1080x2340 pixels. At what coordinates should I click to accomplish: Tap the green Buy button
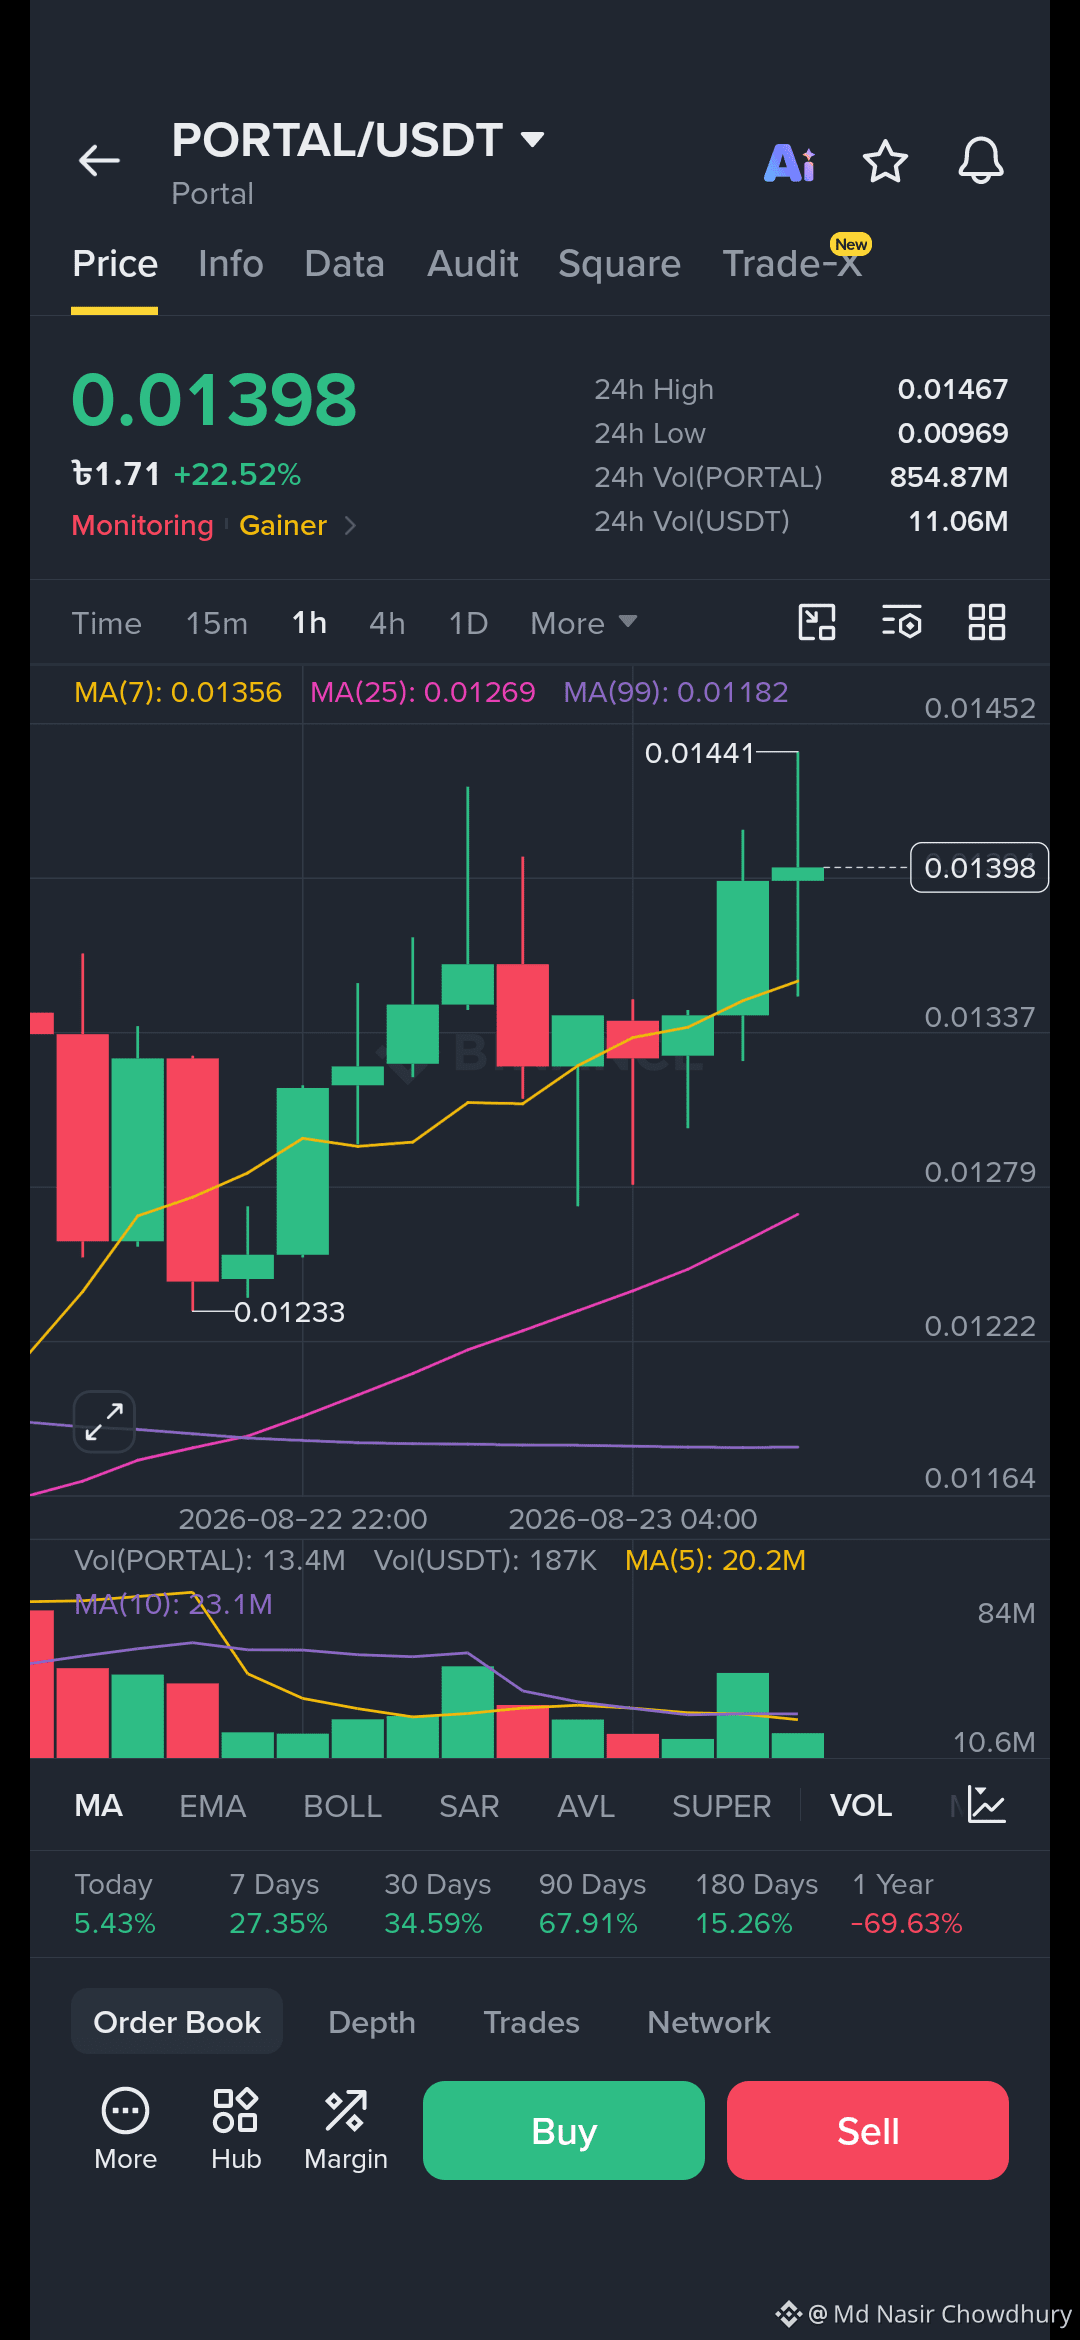point(564,2130)
